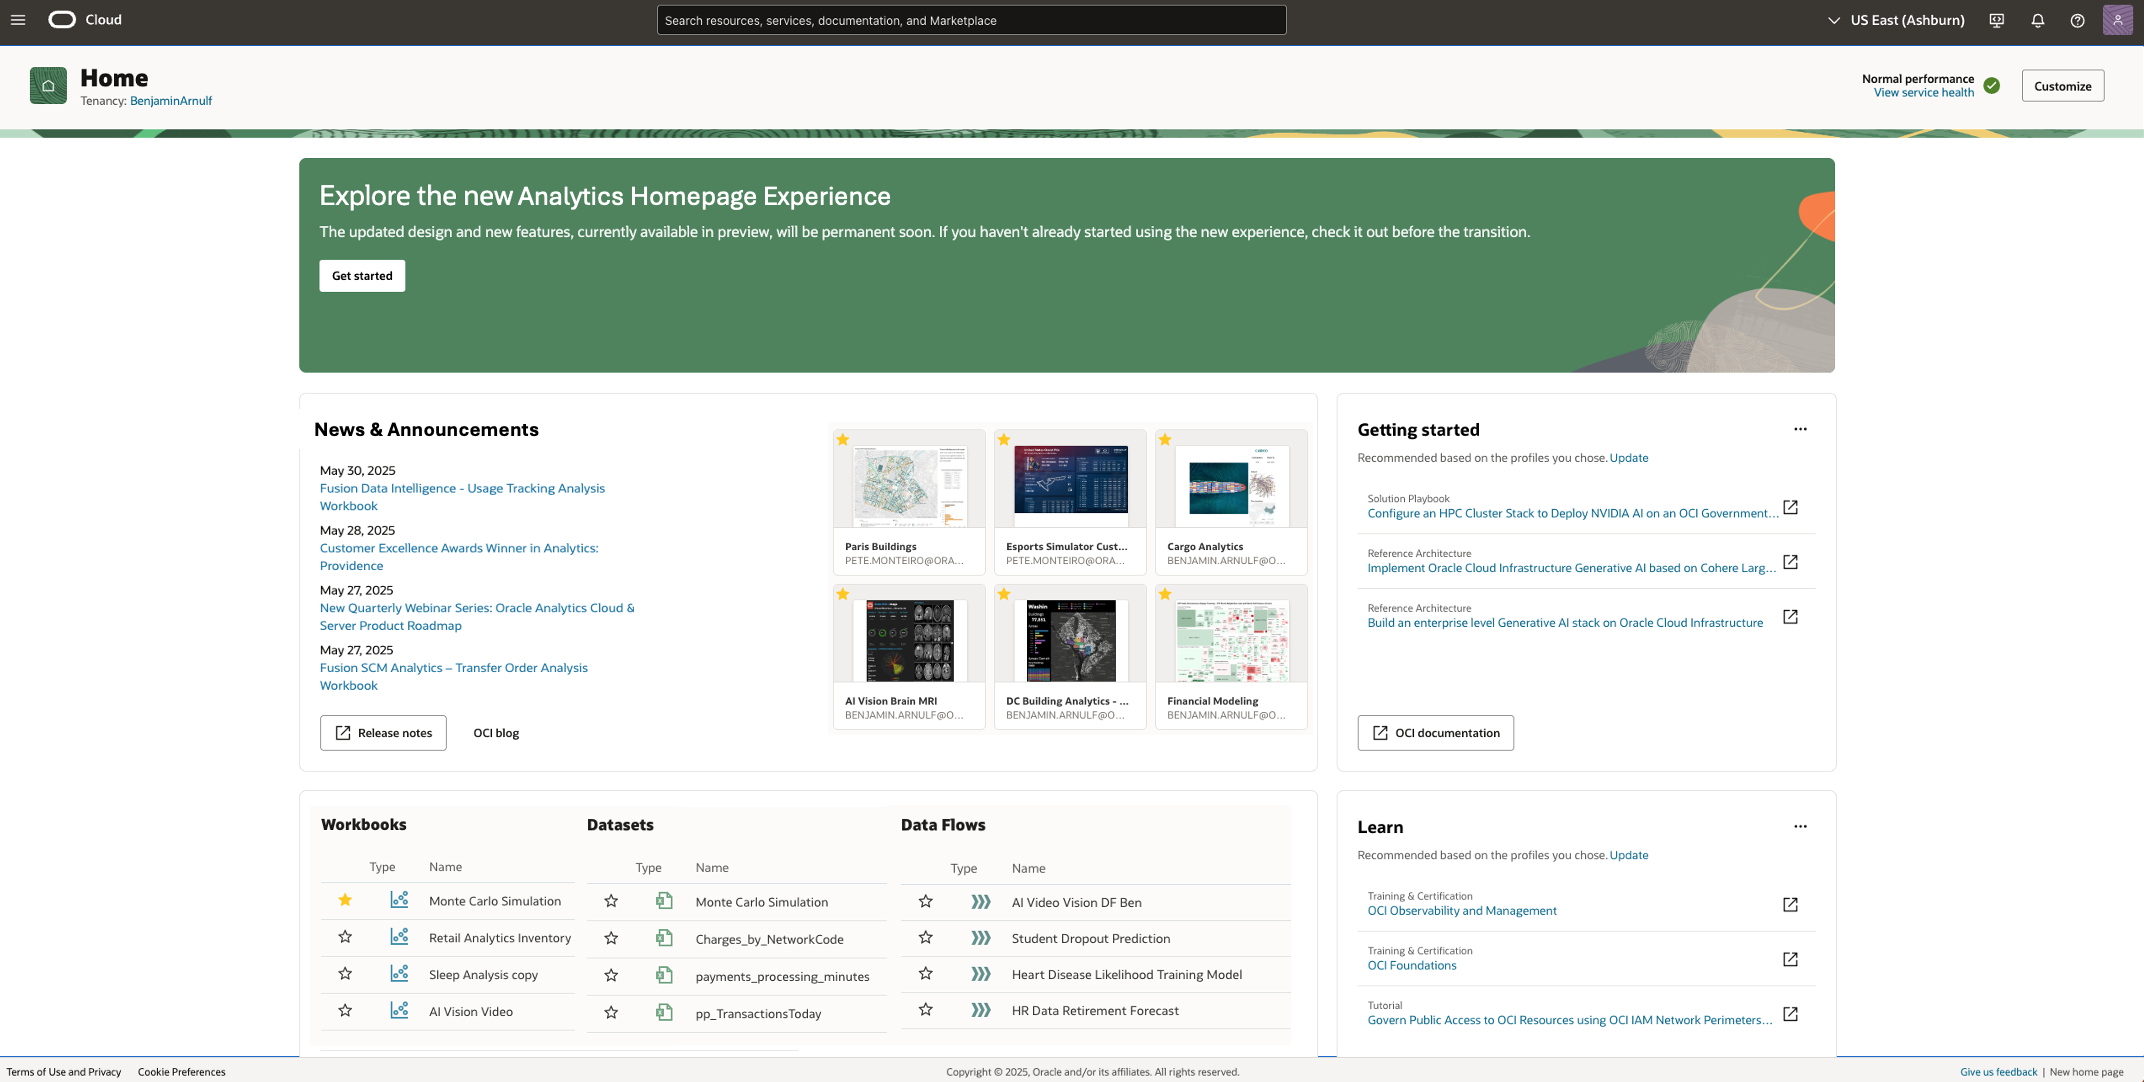Image resolution: width=2144 pixels, height=1082 pixels.
Task: Click View service health link
Action: click(1923, 93)
